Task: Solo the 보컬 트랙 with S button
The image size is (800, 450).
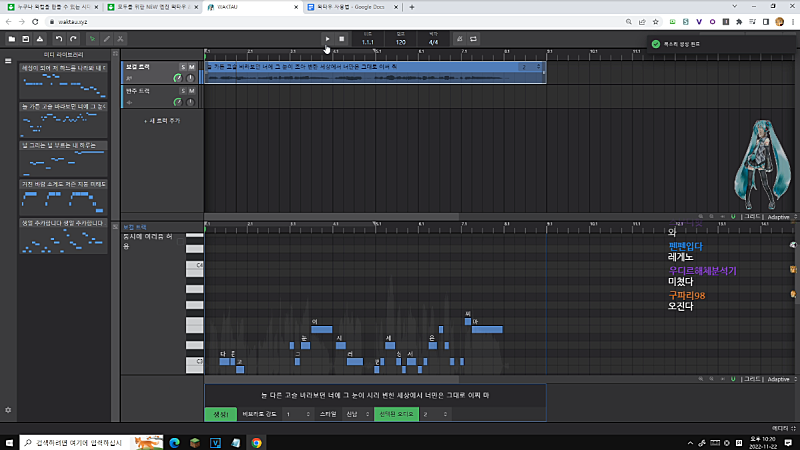Action: pos(182,66)
